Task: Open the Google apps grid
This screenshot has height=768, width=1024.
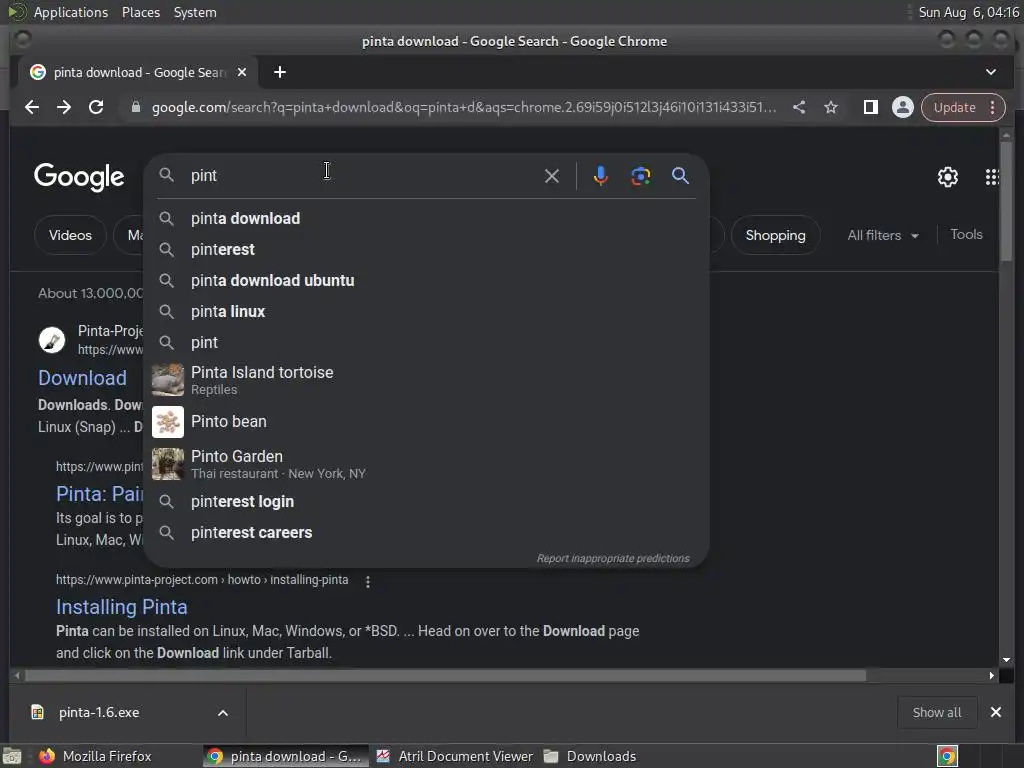Action: [x=991, y=177]
